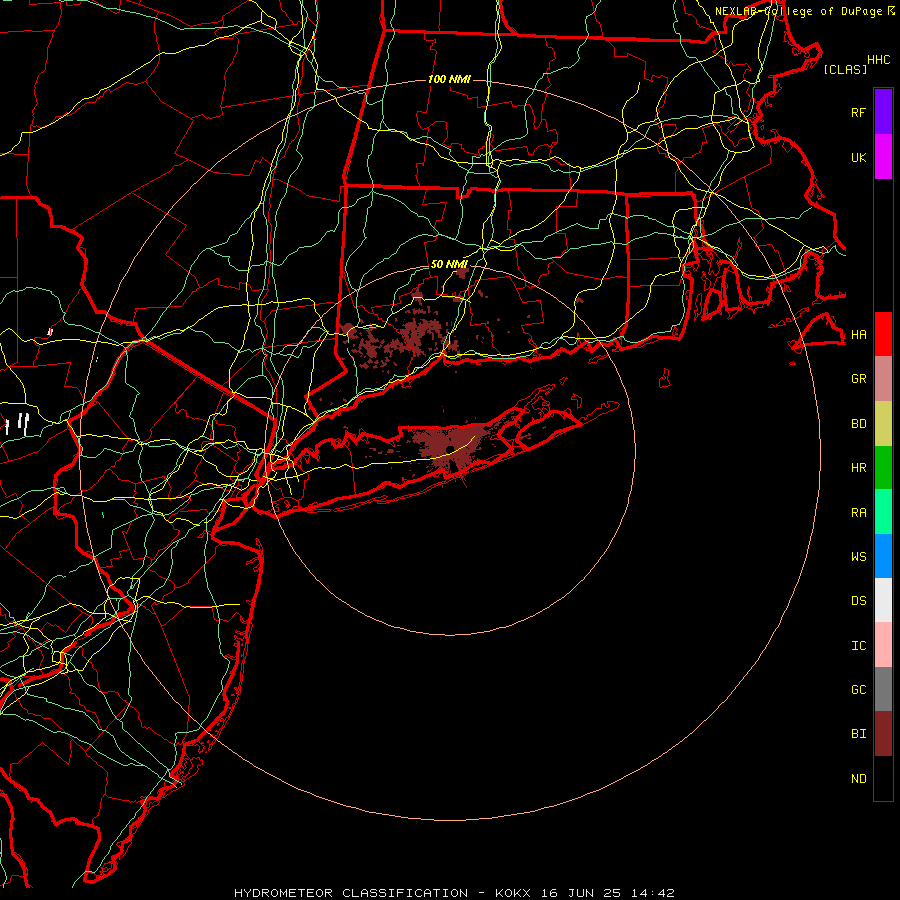Click the GR legend label
The image size is (900, 900).
click(858, 379)
